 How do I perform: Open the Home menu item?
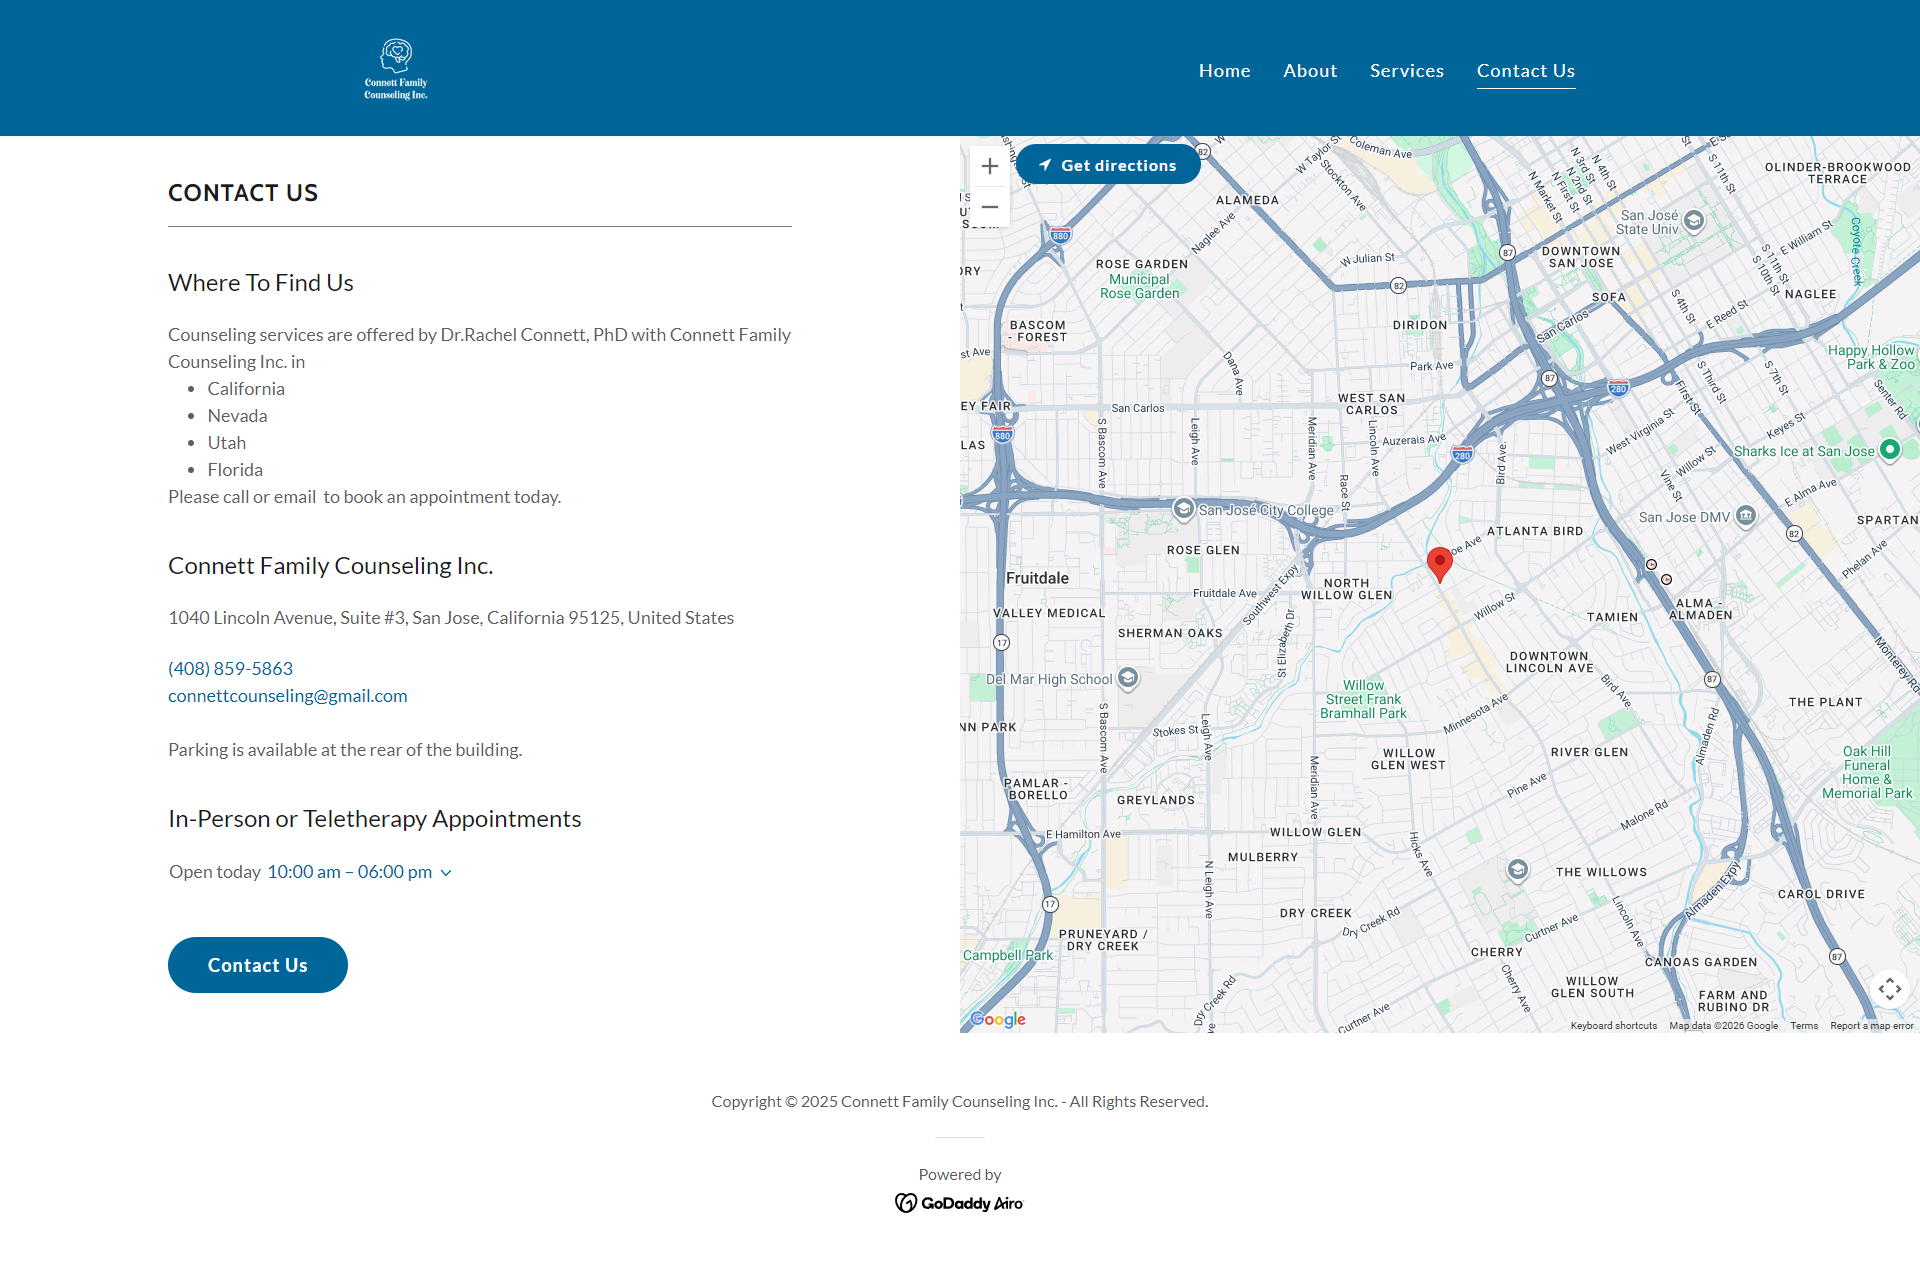coord(1225,71)
